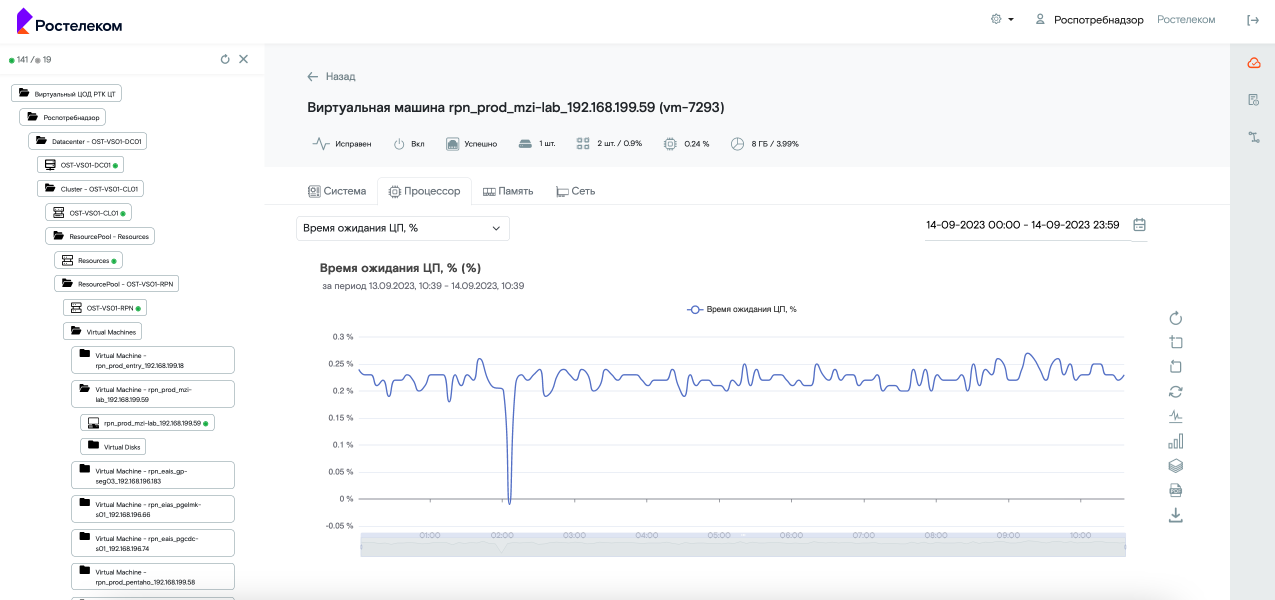1275x600 pixels.
Task: Open the metric dropdown 'Время ожидания ЦП, %'
Action: [402, 228]
